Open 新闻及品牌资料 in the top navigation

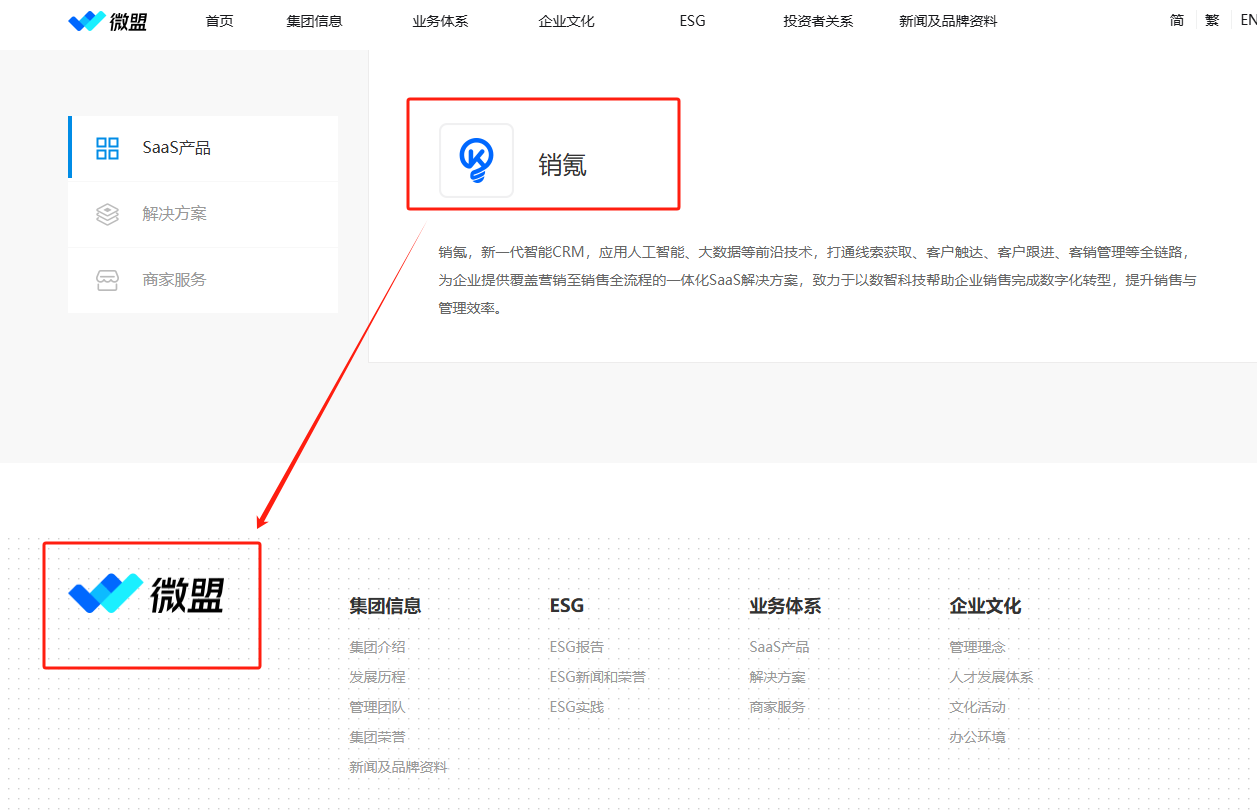point(948,21)
